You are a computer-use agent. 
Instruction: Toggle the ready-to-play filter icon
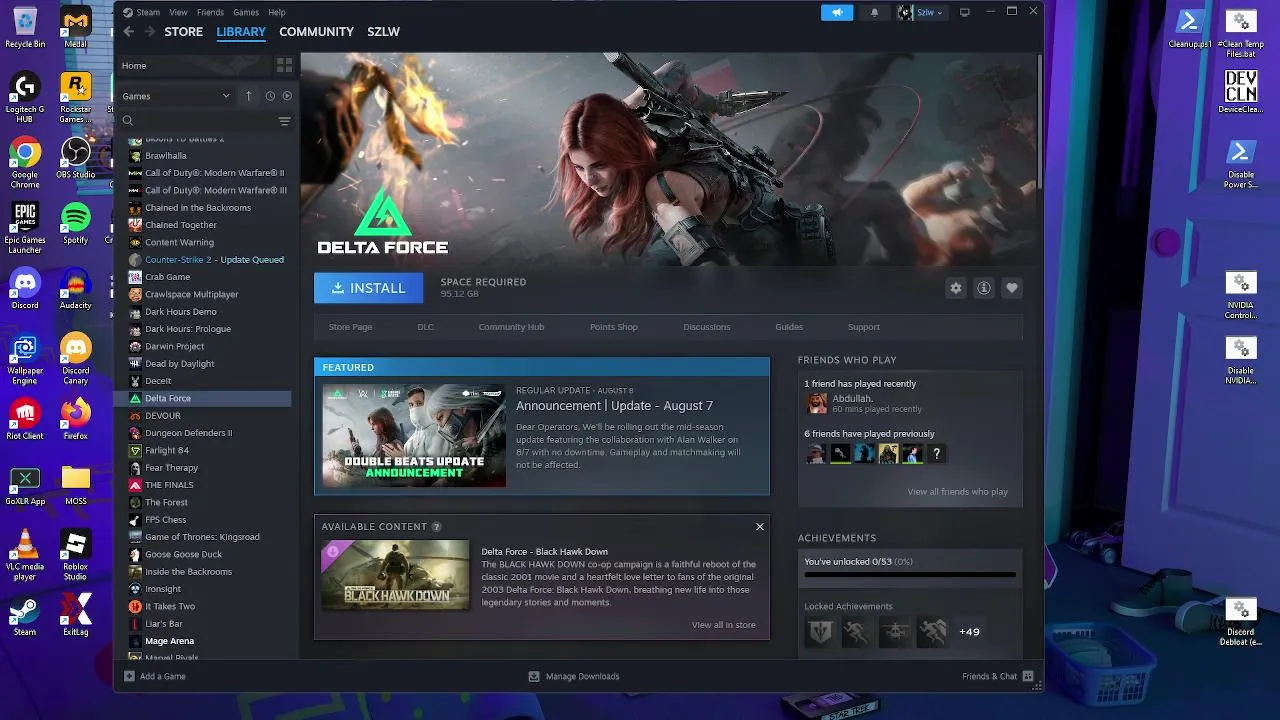(287, 96)
